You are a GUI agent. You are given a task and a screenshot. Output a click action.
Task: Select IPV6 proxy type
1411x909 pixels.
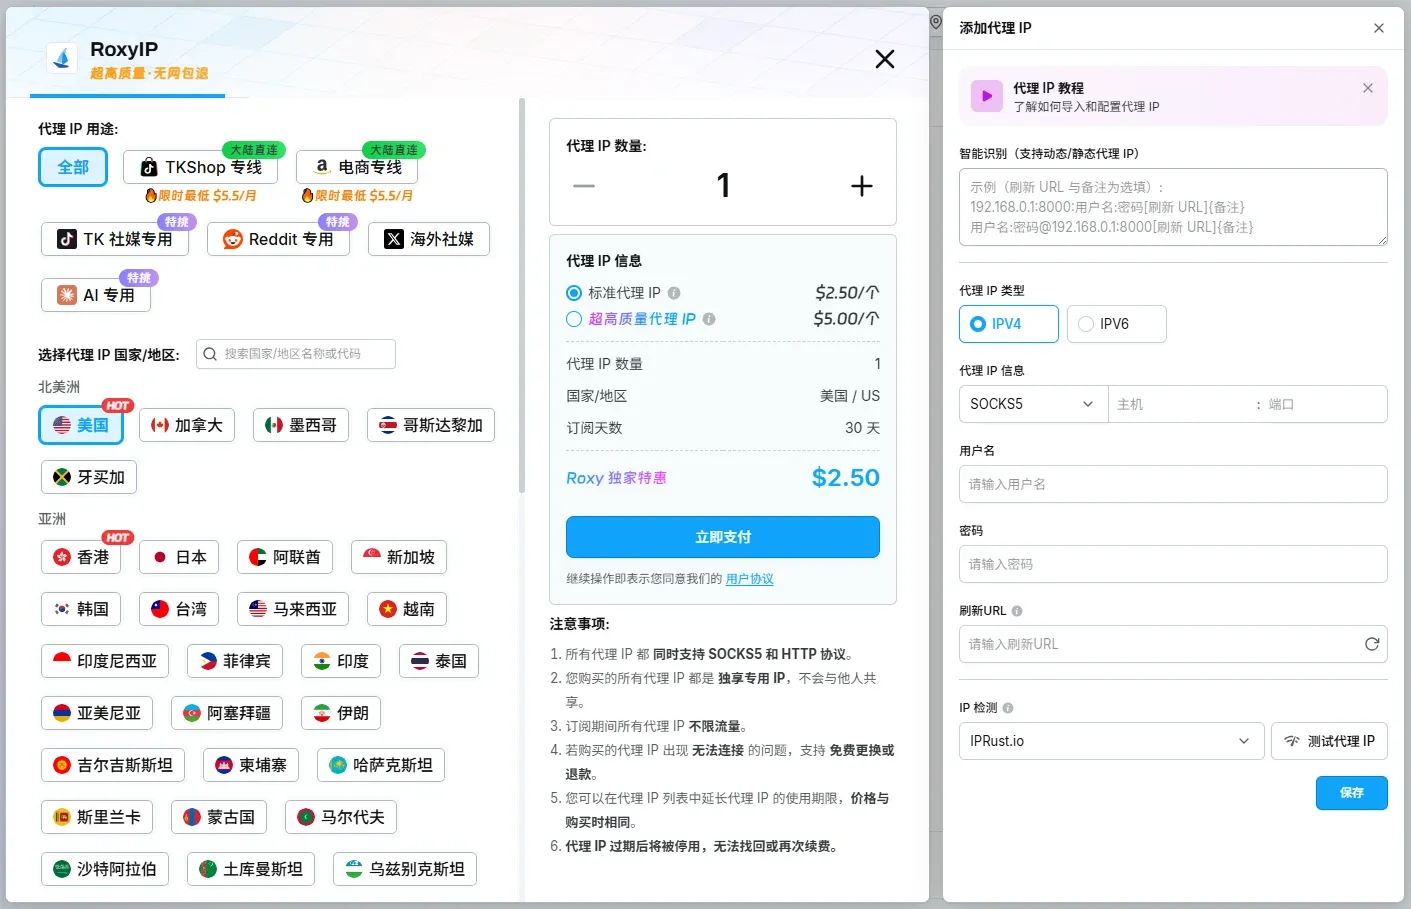click(1117, 324)
